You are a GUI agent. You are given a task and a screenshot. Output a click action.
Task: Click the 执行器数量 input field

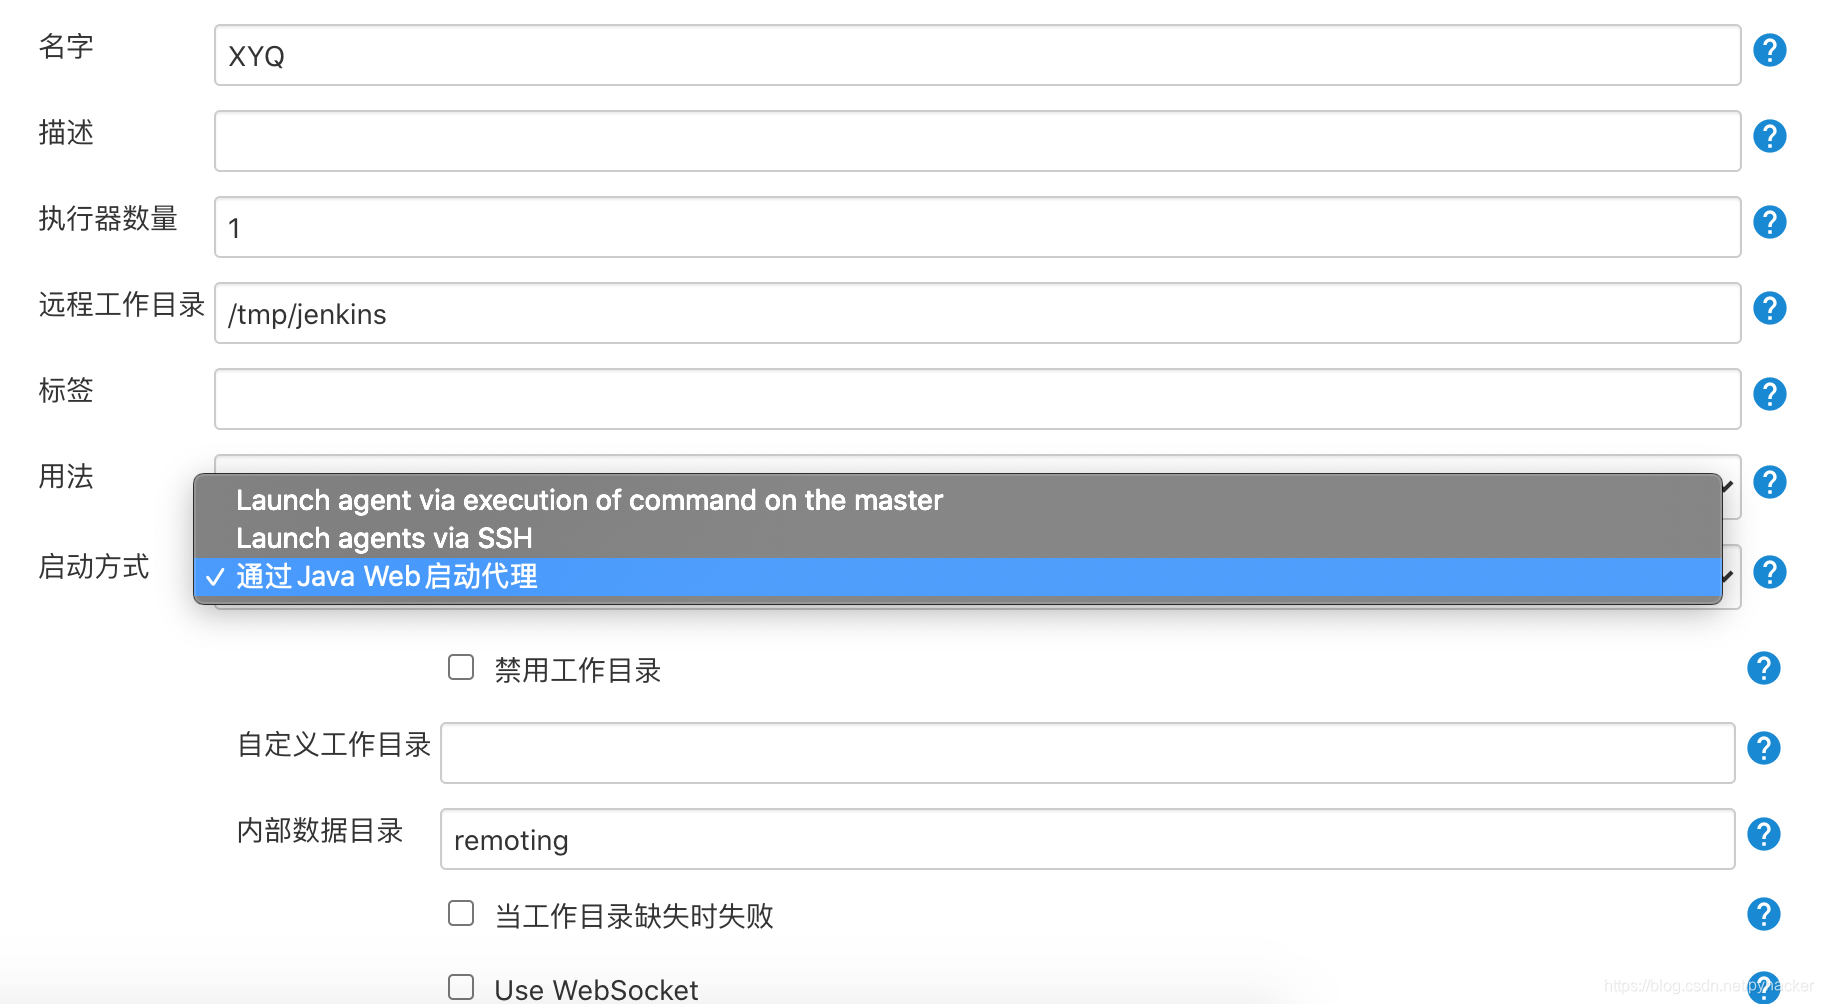pyautogui.click(x=977, y=227)
